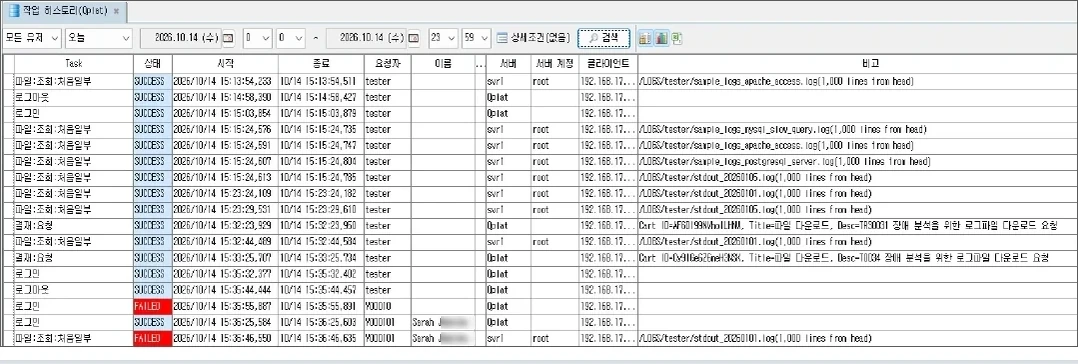This screenshot has height=364, width=1078.
Task: Open the 오늘 period dropdown
Action: coord(98,38)
